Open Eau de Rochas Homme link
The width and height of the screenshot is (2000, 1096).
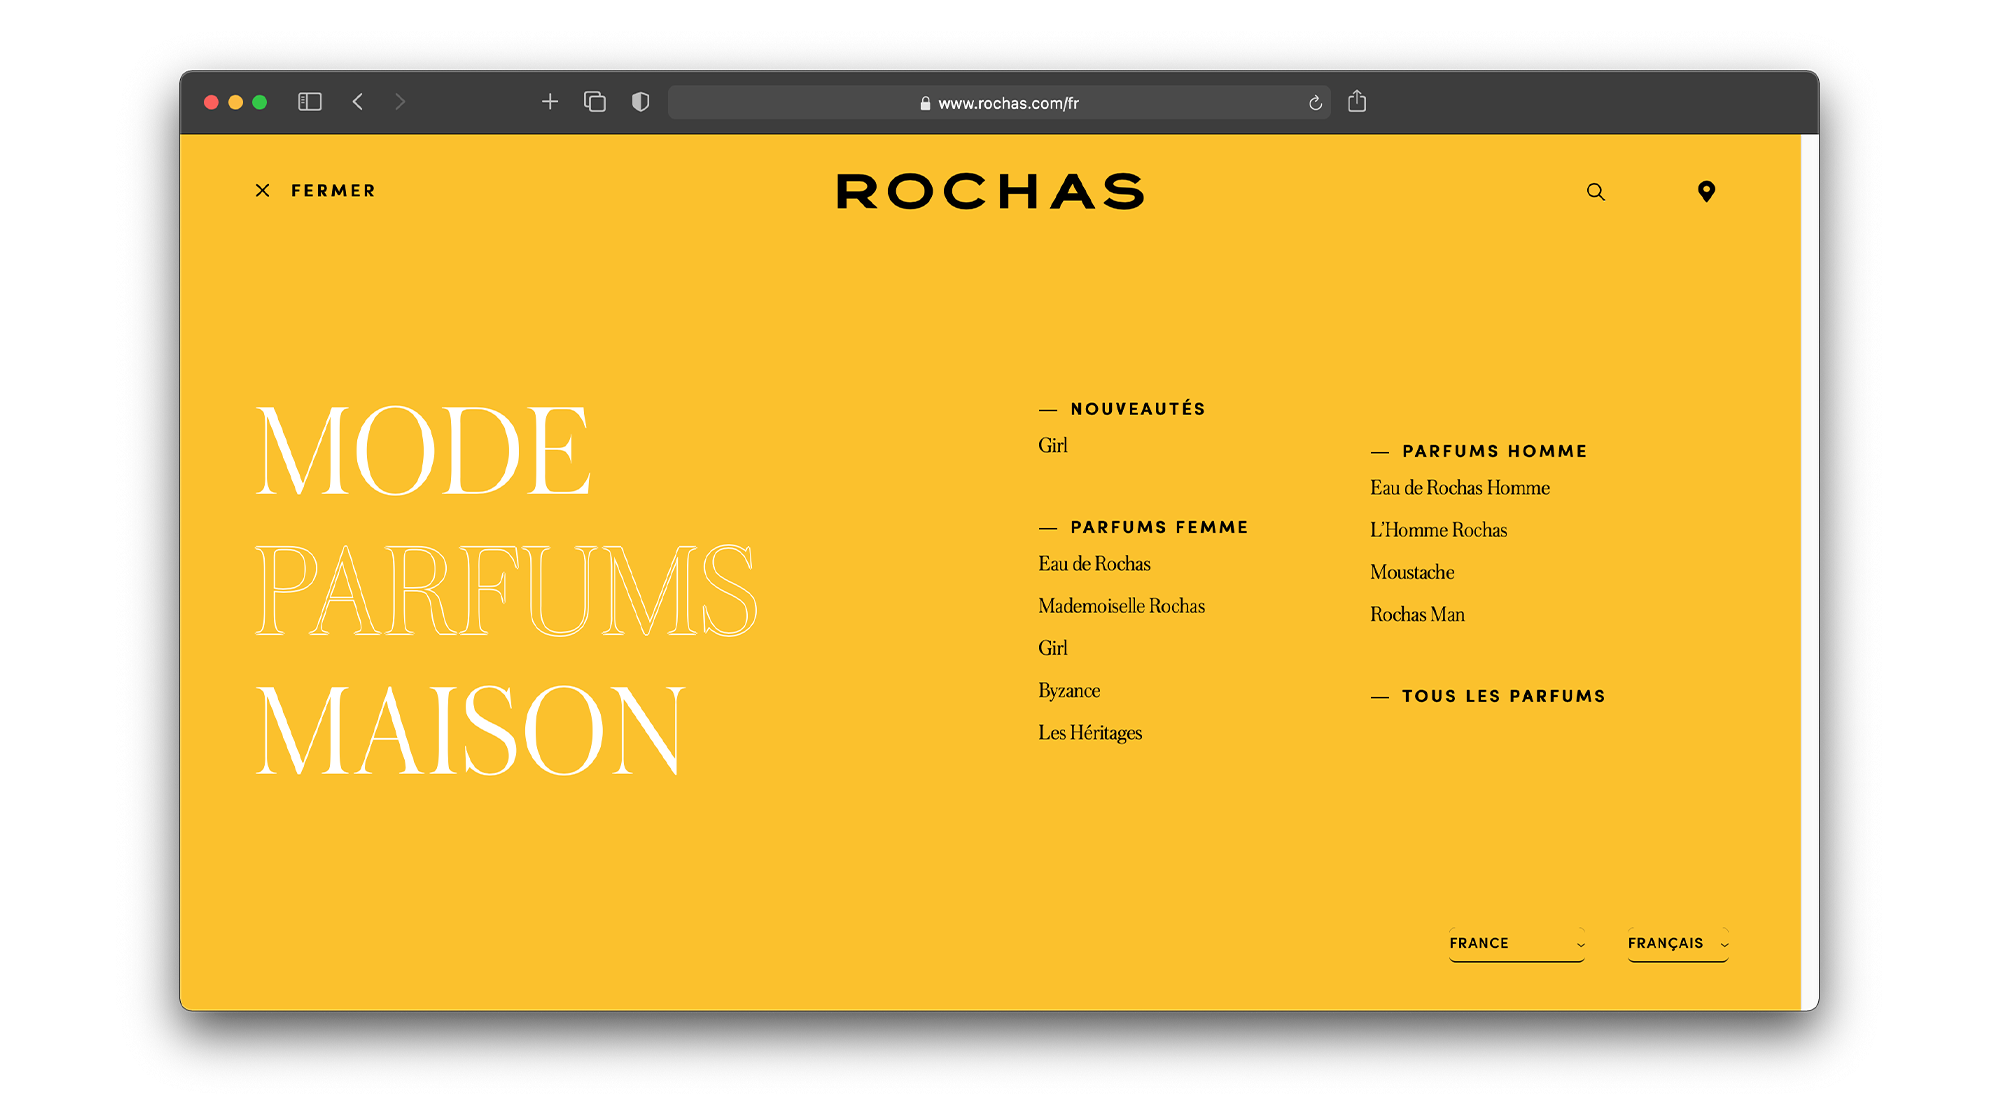click(1459, 488)
